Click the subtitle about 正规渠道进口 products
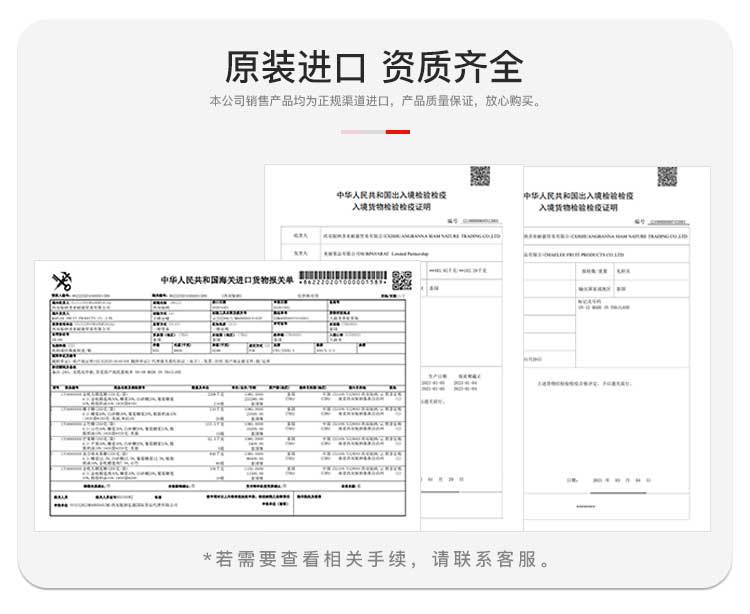Viewport: 750px width, 614px height. [x=376, y=101]
